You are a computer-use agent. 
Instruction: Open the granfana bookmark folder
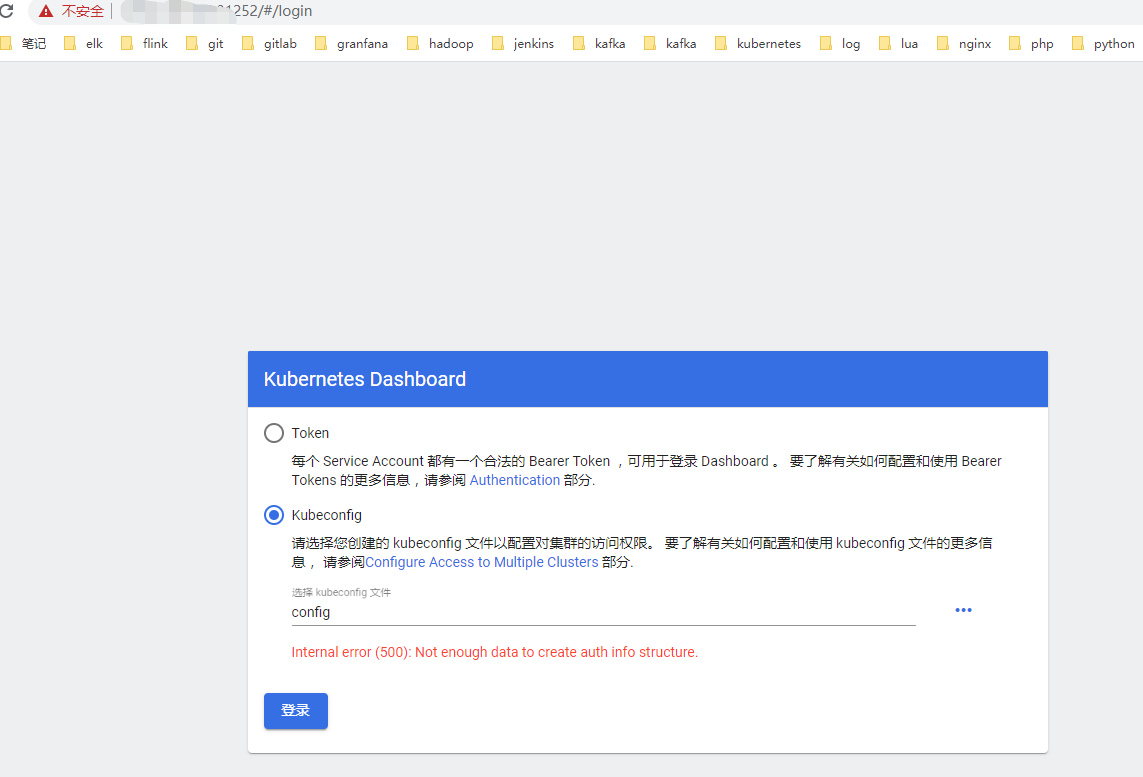pyautogui.click(x=351, y=44)
